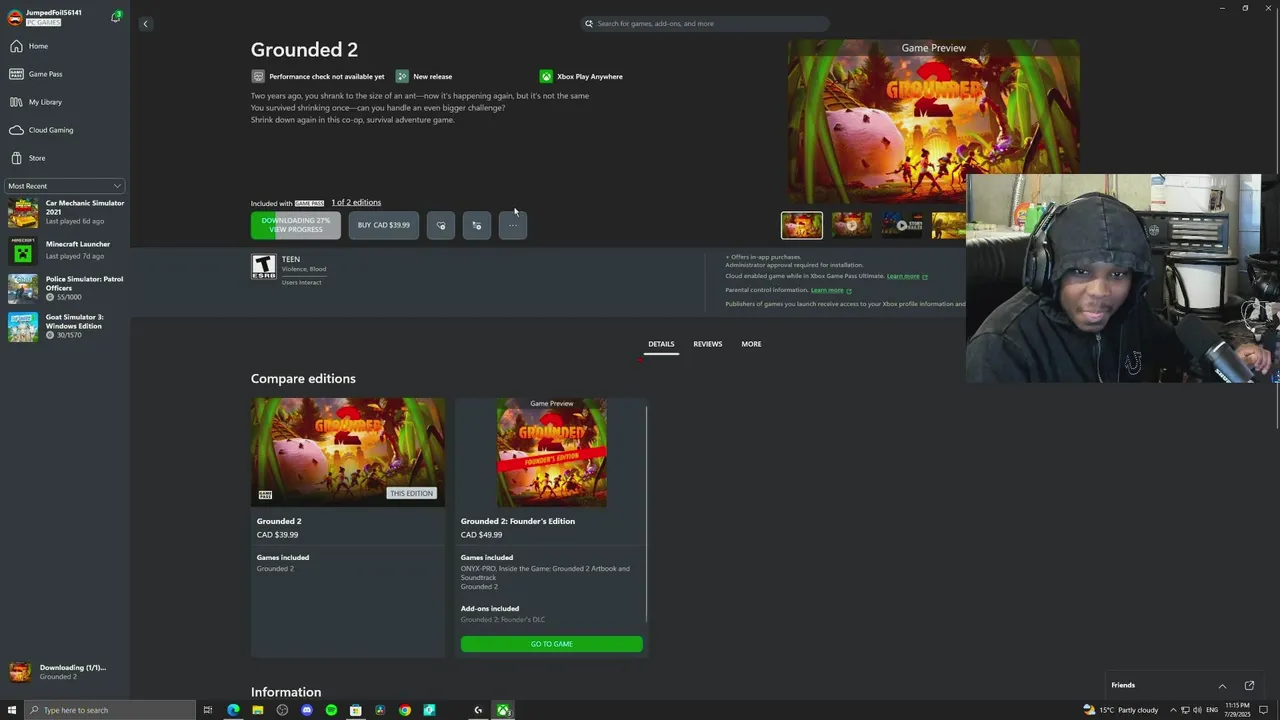Screen dimensions: 1280x720
Task: Select first screenshot thumbnail in gallery
Action: tap(802, 225)
